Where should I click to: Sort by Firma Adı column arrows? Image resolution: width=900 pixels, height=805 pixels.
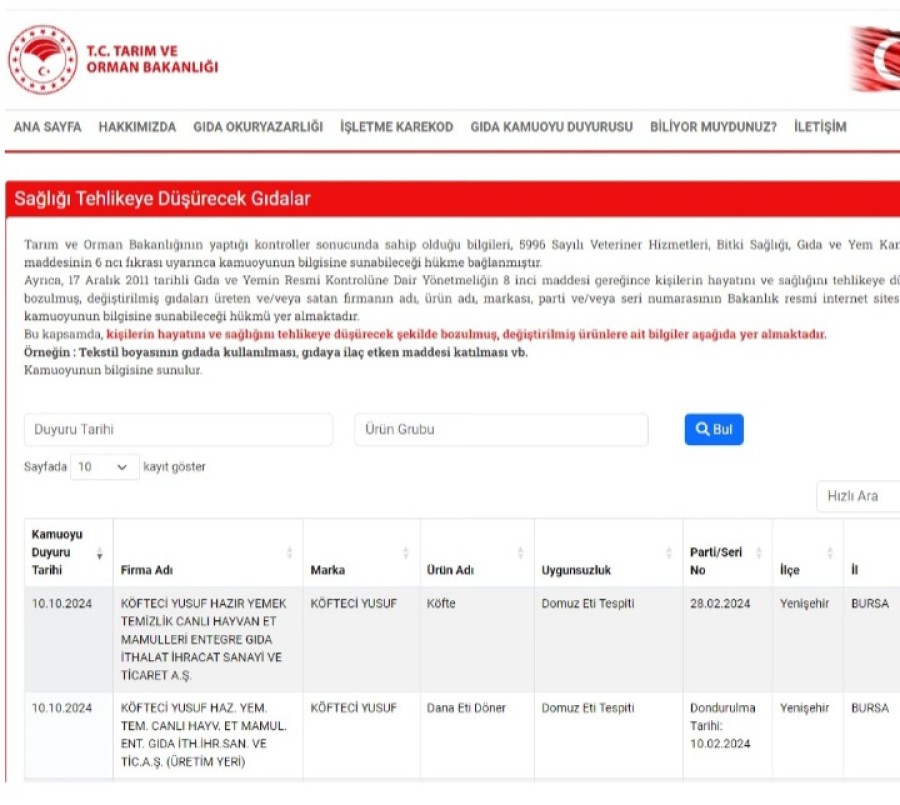289,553
